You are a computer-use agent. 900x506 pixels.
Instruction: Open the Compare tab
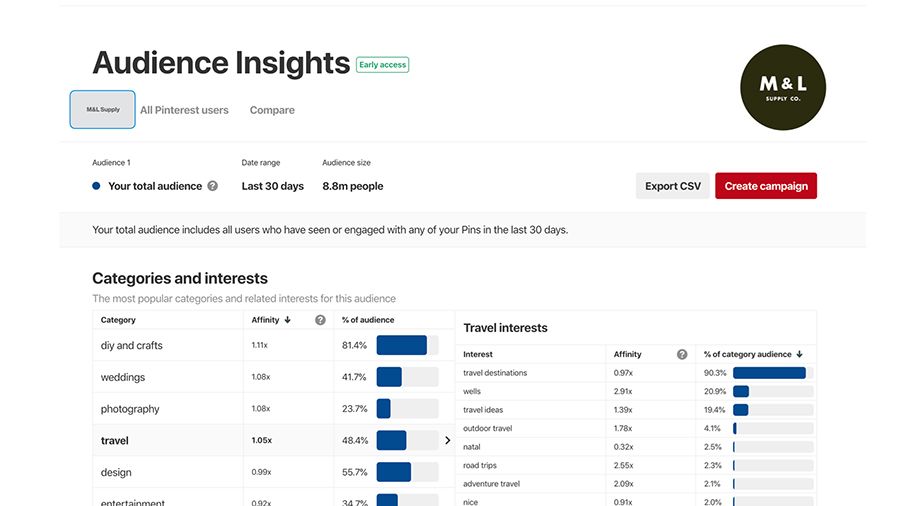pos(272,110)
